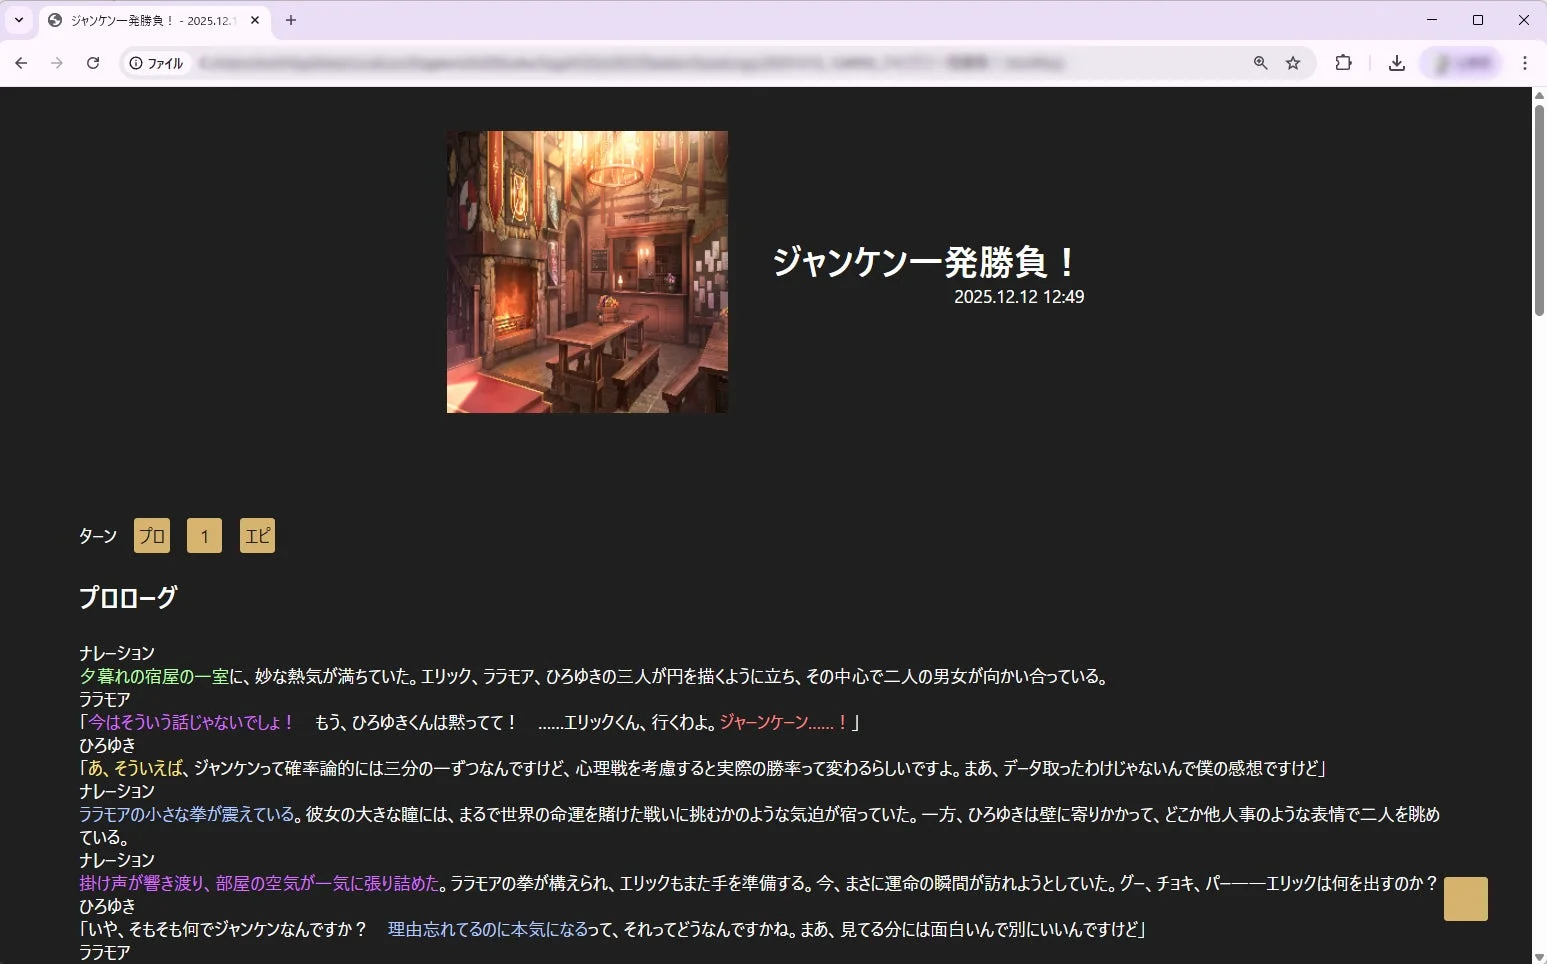
Task: Open the tab search chevron
Action: tap(17, 20)
